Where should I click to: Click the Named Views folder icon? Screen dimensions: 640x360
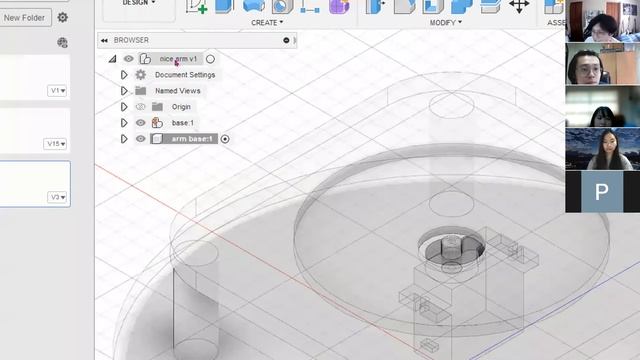click(x=140, y=91)
